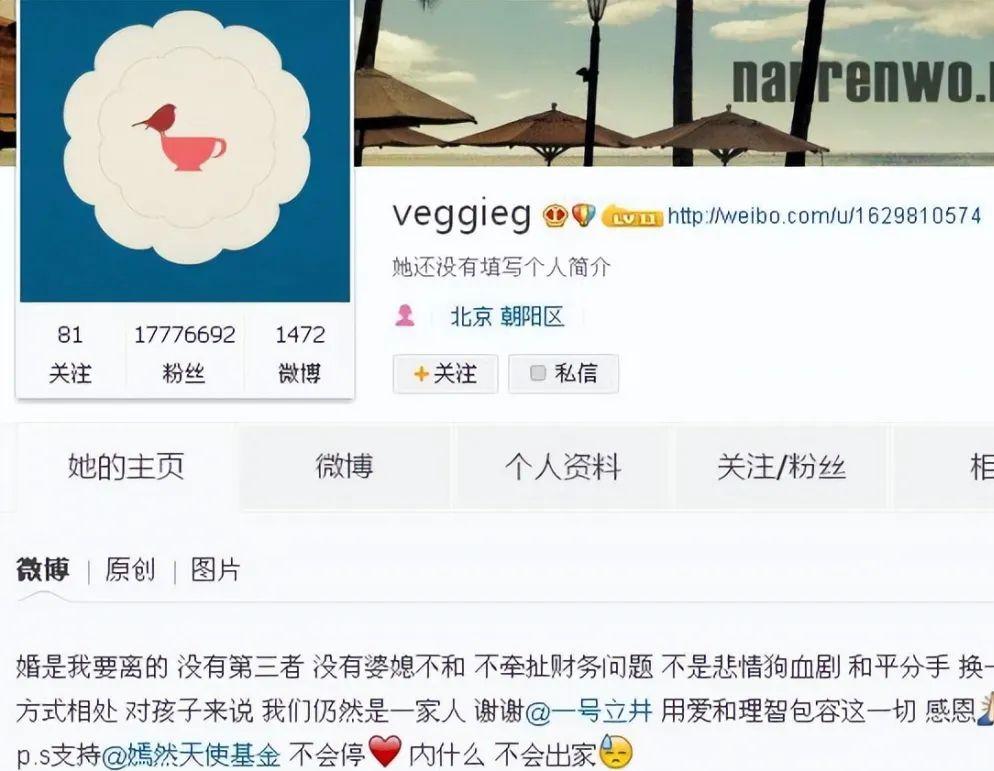Filter posts by 原创

pos(130,569)
